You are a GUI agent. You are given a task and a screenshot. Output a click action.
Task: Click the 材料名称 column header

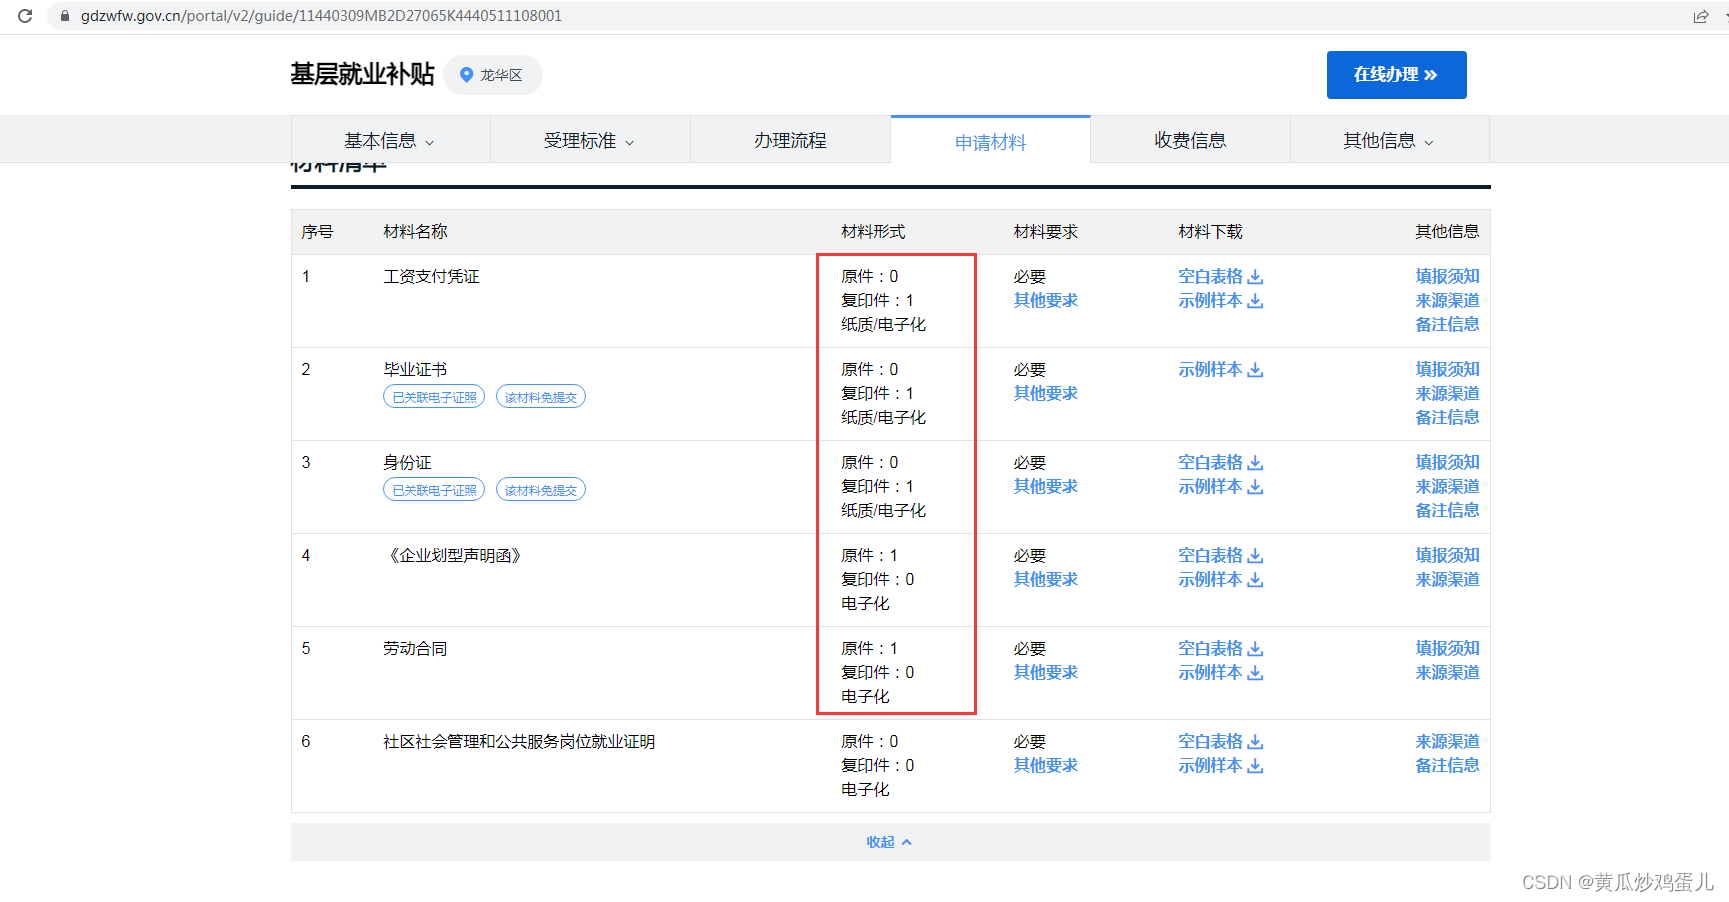tap(415, 231)
